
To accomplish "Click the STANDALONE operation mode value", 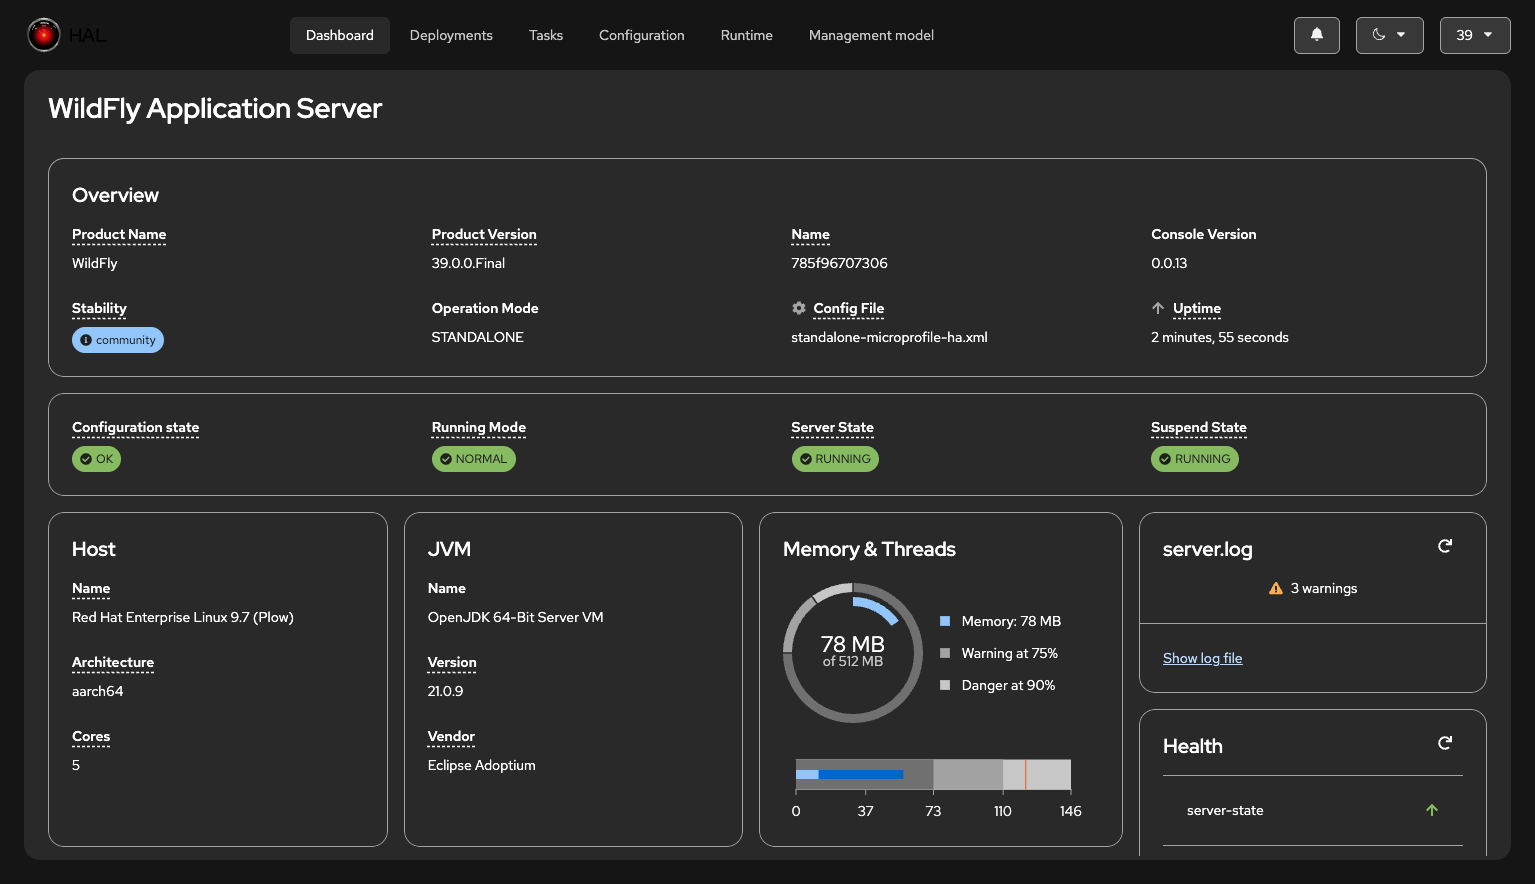I will pyautogui.click(x=478, y=337).
